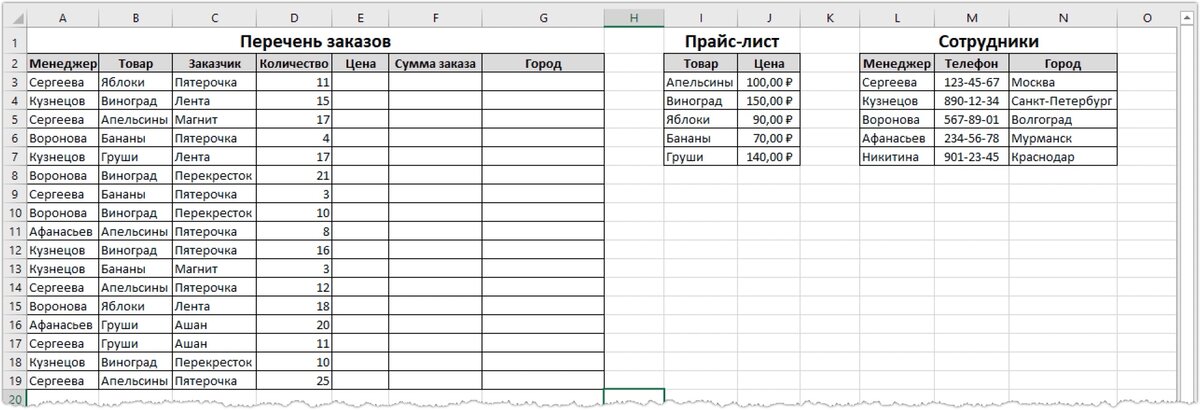Select city cell 'Краснодар'
Image resolution: width=1200 pixels, height=410 pixels.
(x=1063, y=157)
